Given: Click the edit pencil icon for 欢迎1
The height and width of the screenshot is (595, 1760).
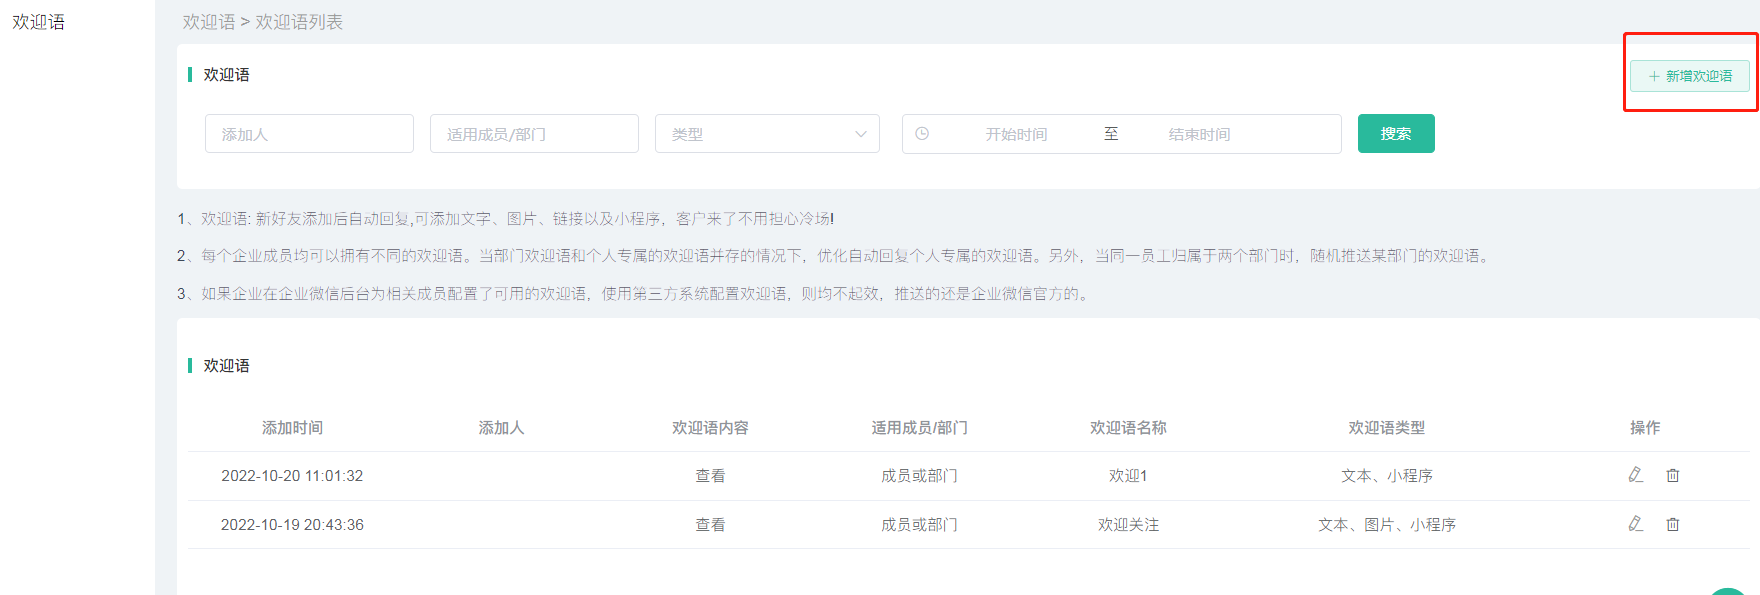Looking at the screenshot, I should [x=1635, y=475].
